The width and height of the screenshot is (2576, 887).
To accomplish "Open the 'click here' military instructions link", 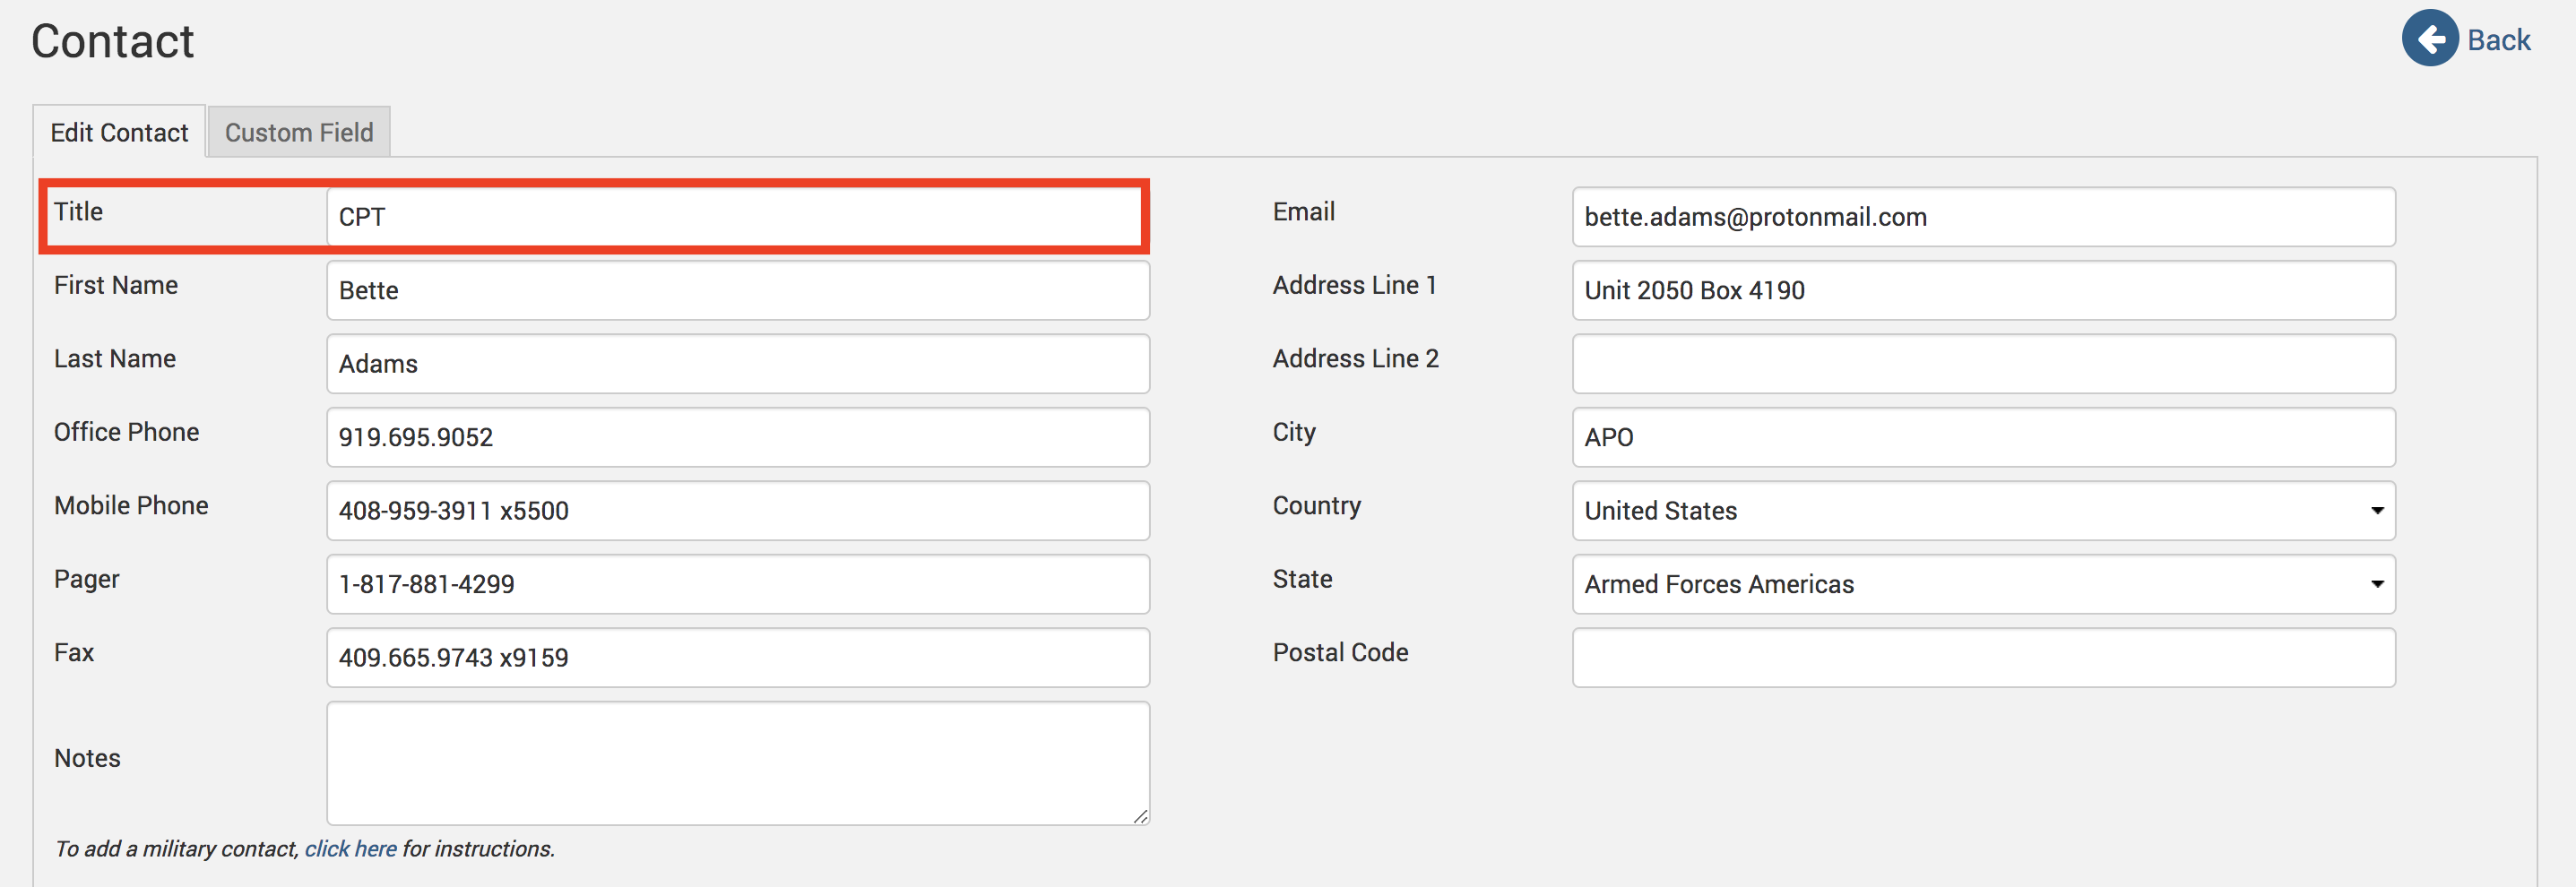I will tap(350, 849).
